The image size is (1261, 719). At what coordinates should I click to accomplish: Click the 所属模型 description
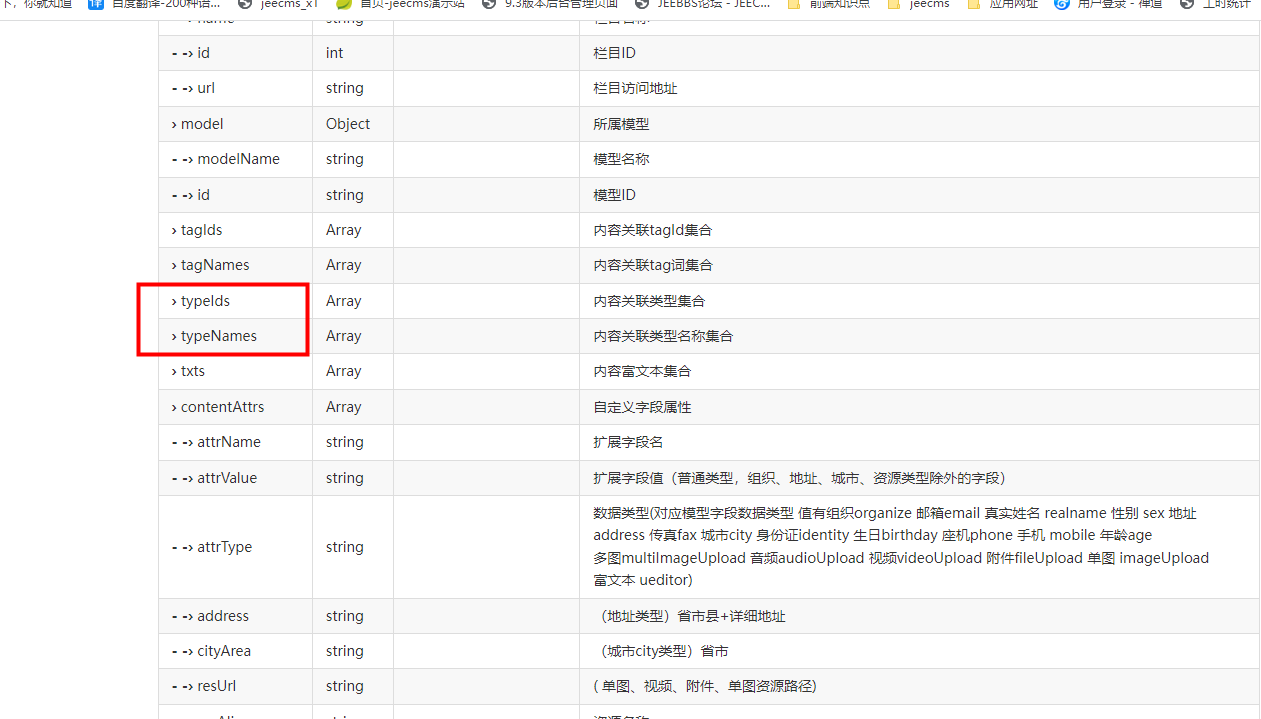click(621, 124)
